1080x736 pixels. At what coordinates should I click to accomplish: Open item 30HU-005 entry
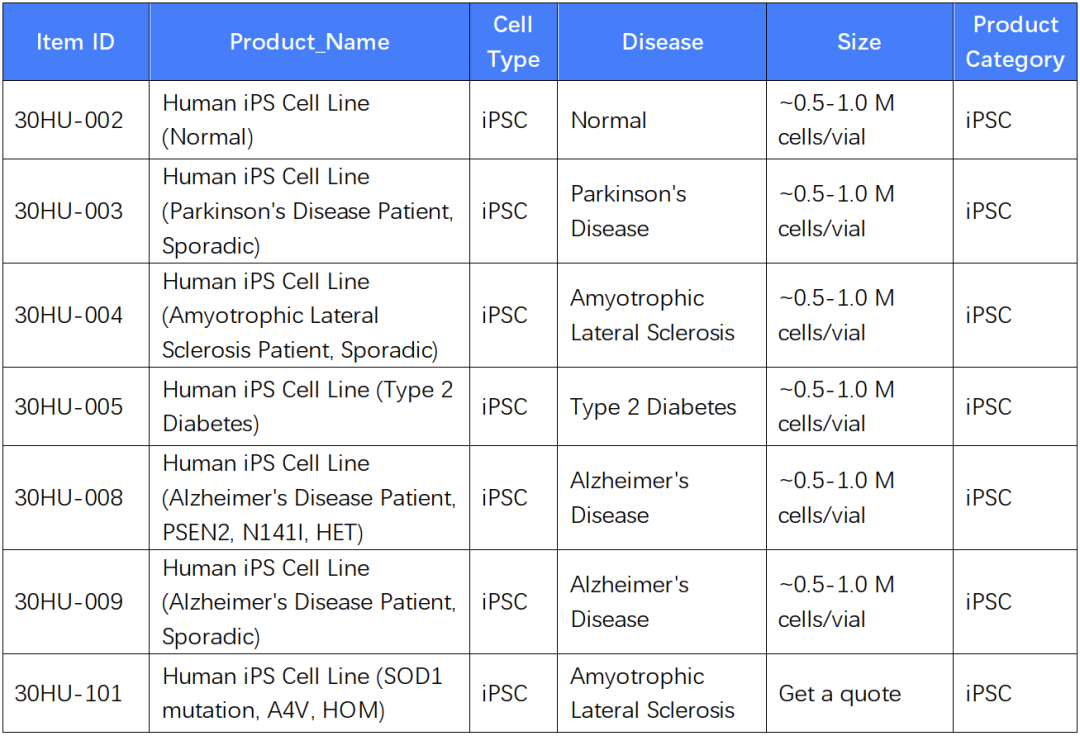click(x=69, y=407)
